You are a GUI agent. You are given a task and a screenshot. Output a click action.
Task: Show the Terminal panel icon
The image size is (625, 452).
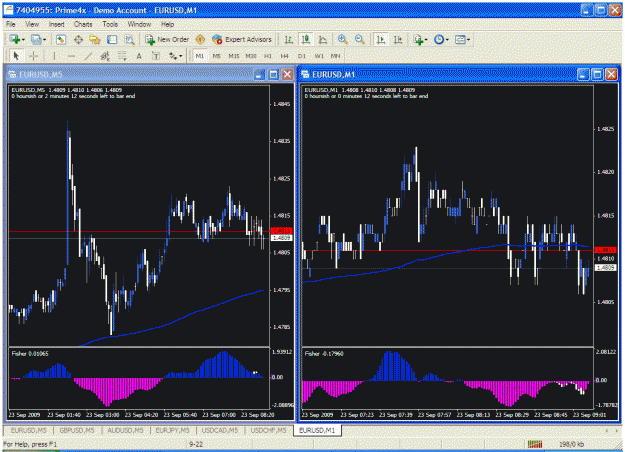tap(112, 39)
